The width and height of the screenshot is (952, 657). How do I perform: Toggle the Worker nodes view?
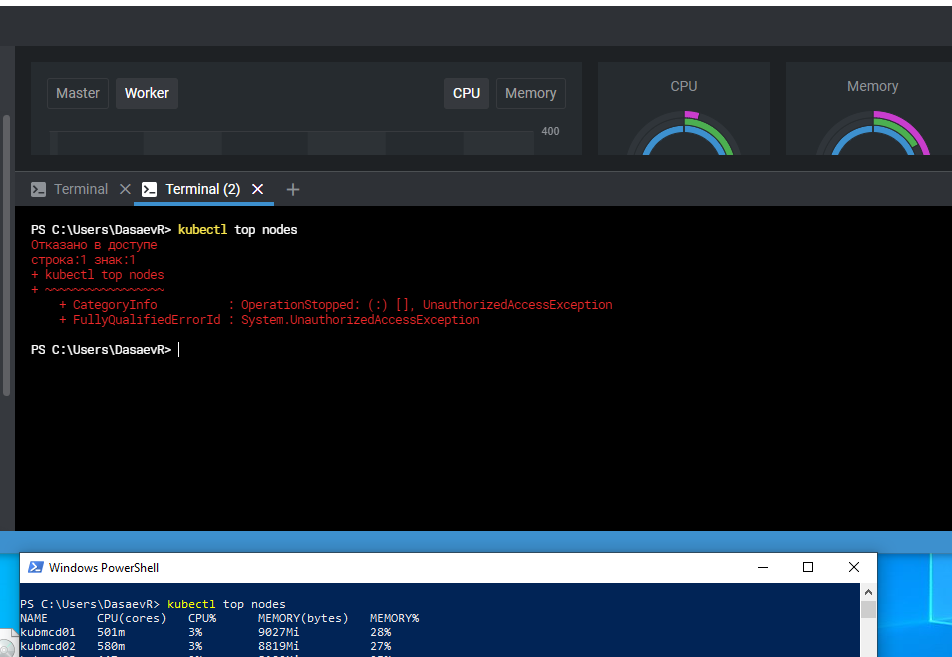click(146, 93)
